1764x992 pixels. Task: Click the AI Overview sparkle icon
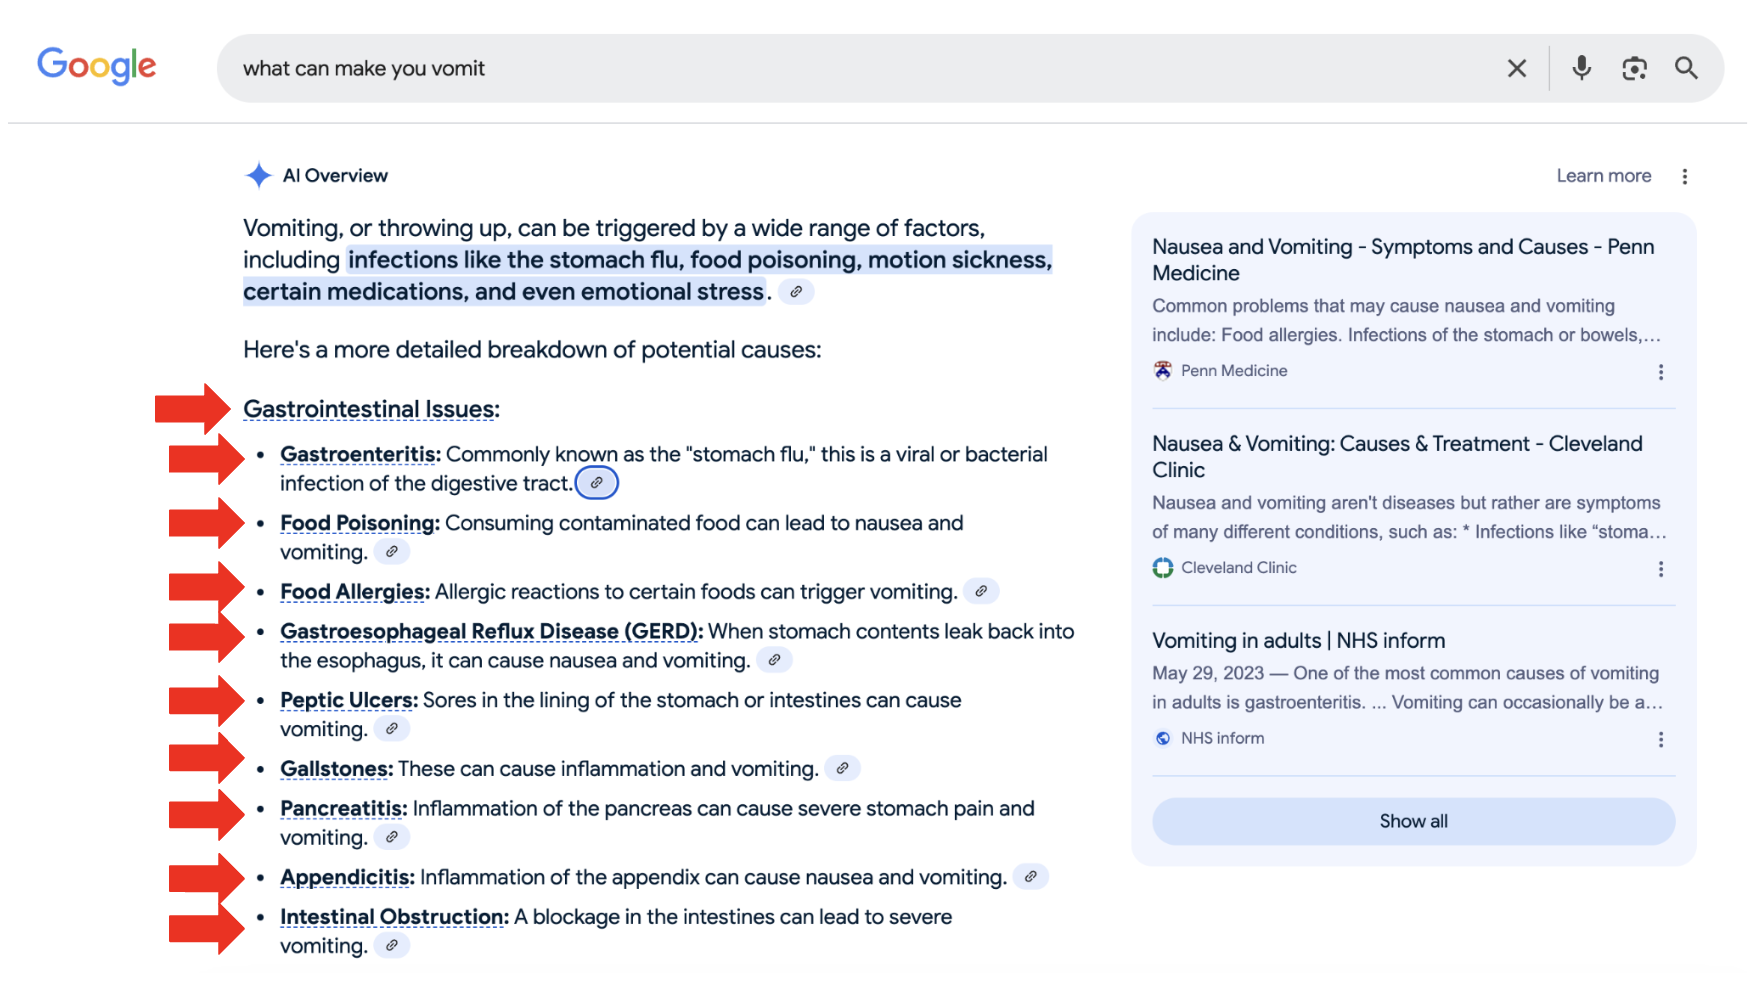258,175
